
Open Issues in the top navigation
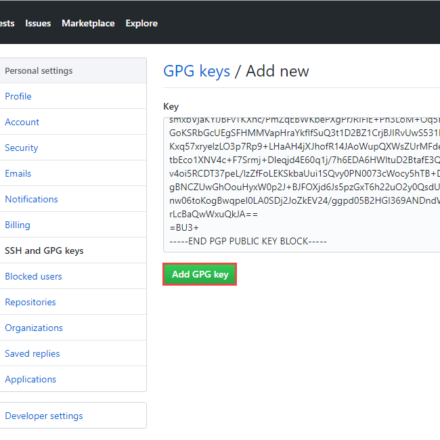(38, 23)
